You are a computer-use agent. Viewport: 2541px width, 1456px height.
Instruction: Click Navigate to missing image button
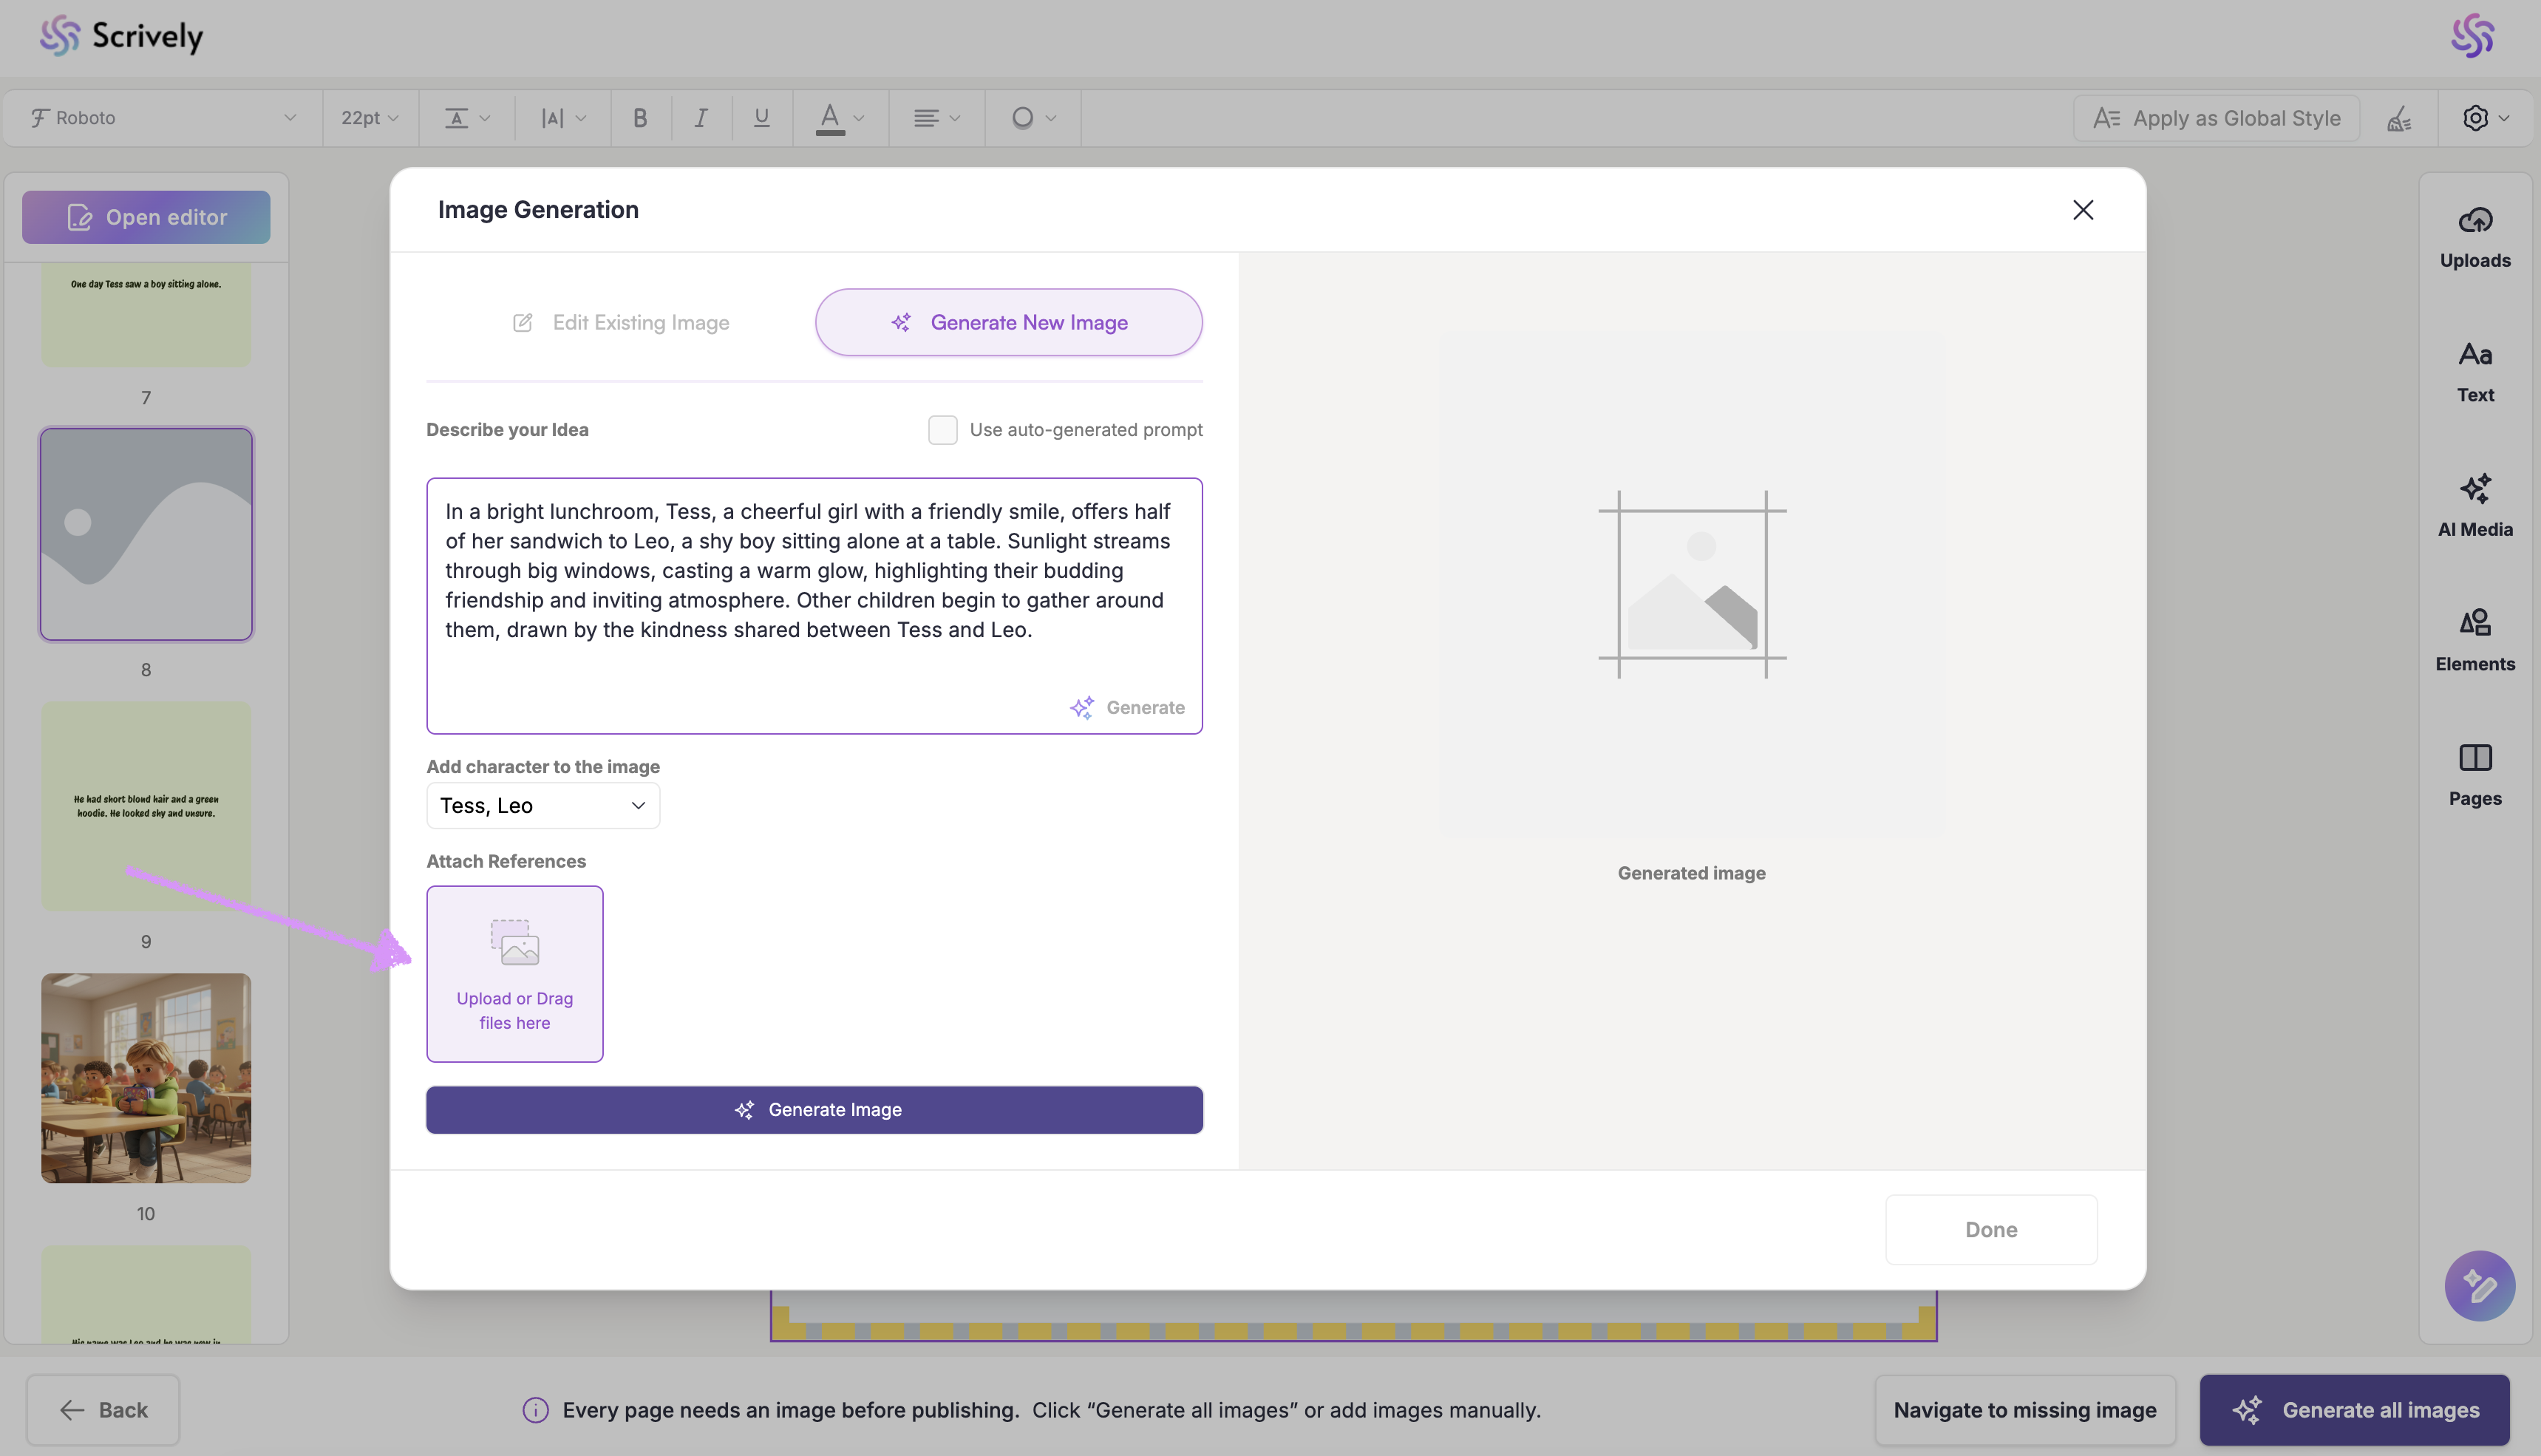[x=2024, y=1410]
